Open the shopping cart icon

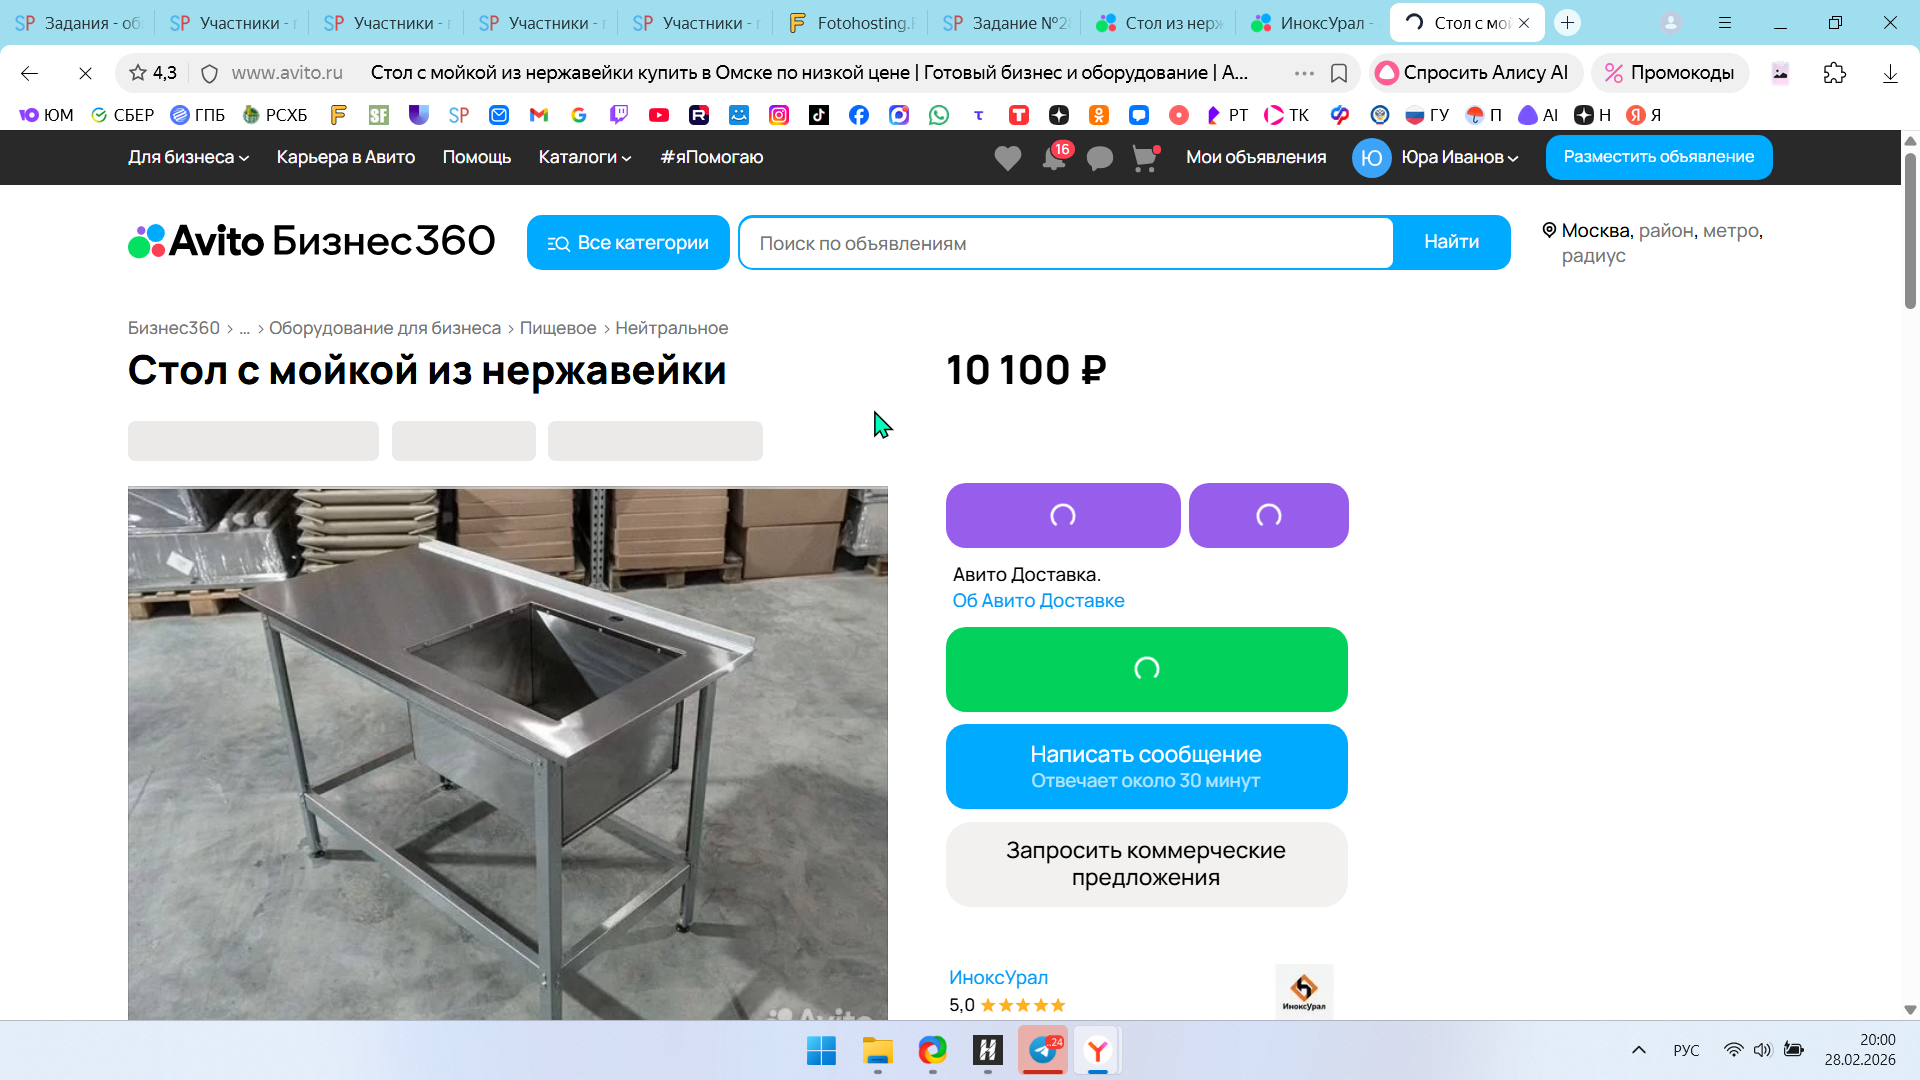(1144, 158)
